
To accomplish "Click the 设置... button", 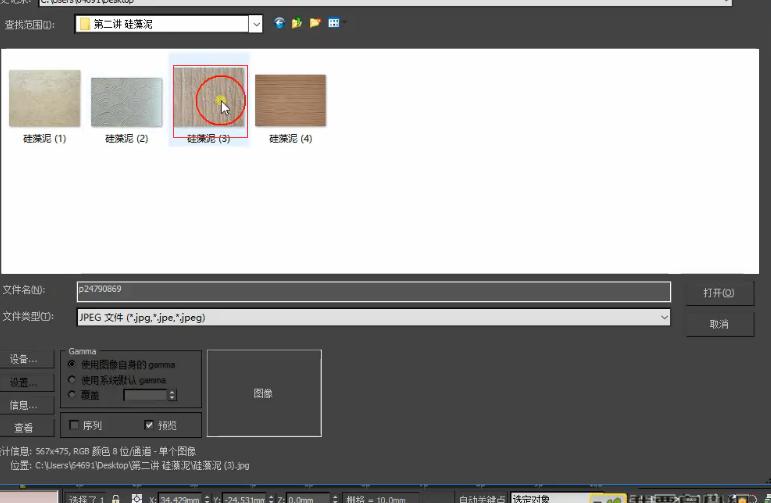I will click(26, 382).
